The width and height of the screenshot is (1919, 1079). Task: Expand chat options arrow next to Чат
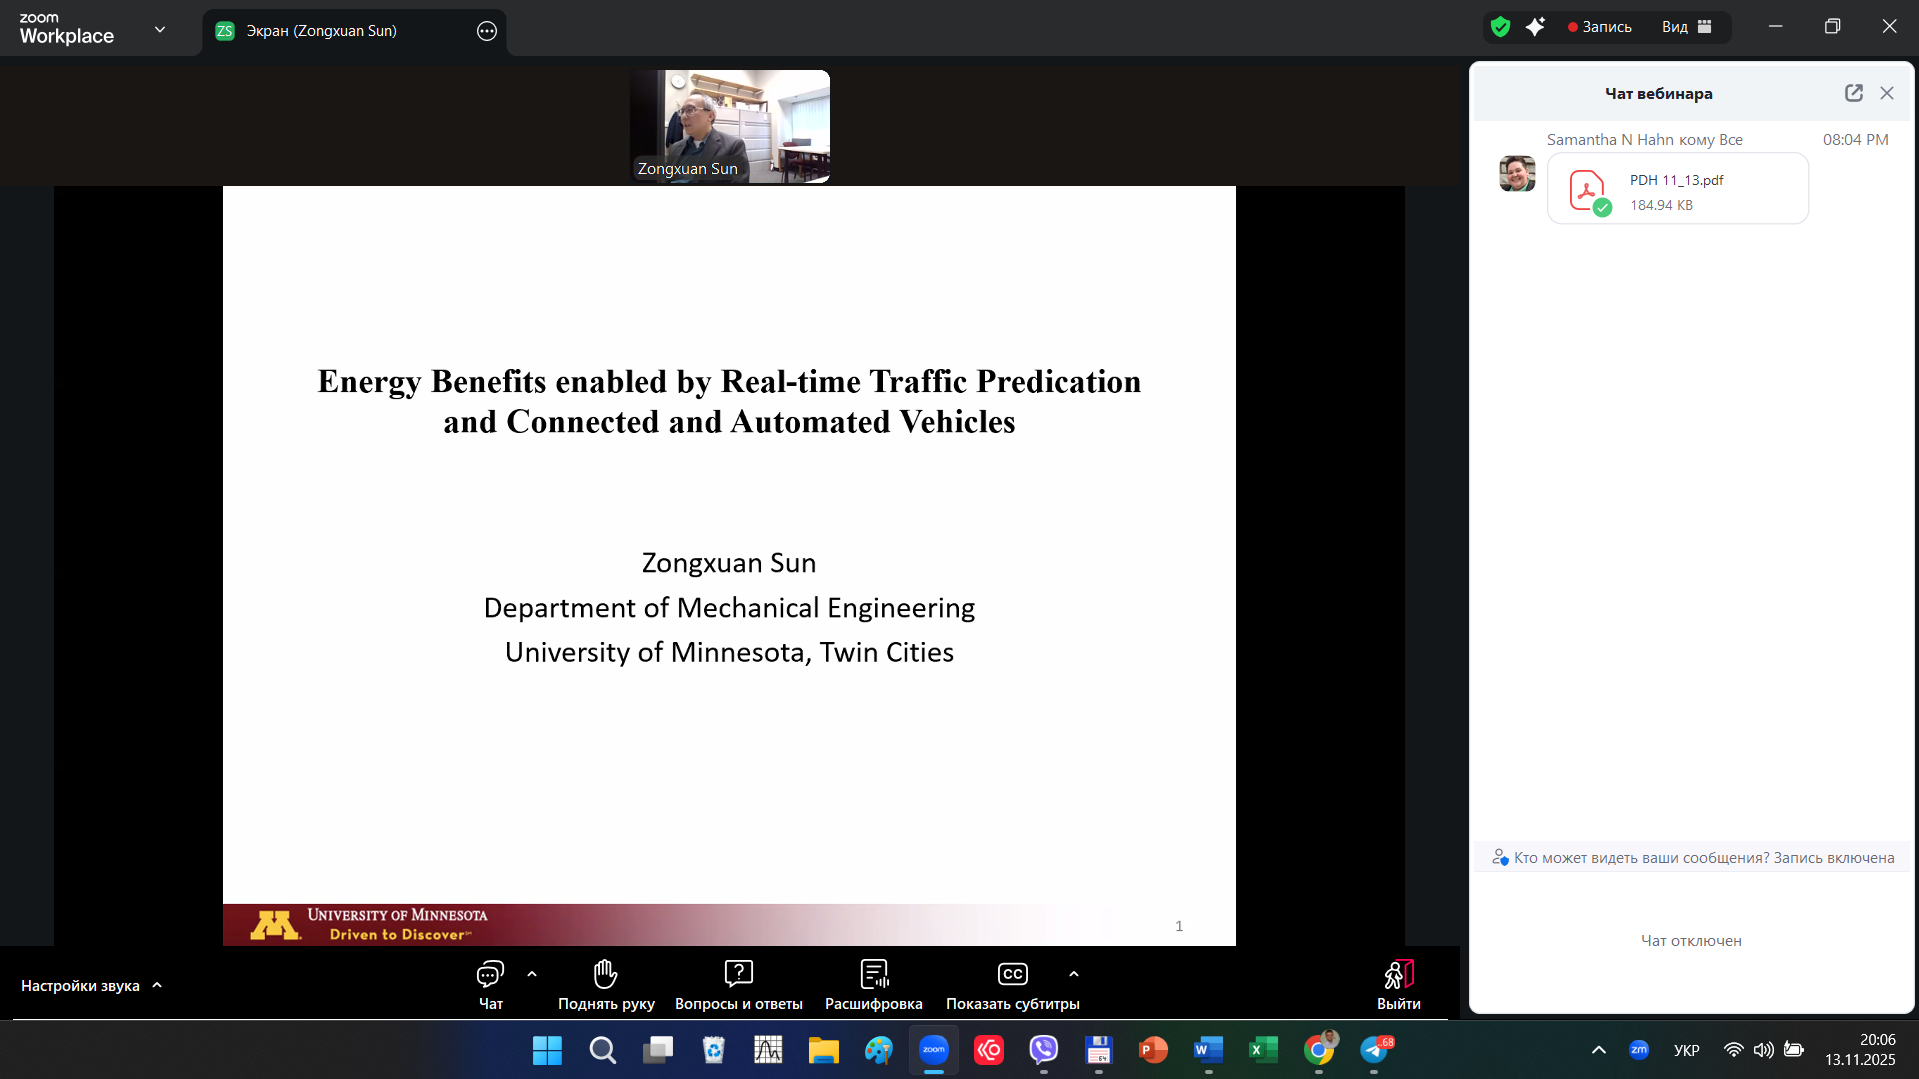coord(532,974)
